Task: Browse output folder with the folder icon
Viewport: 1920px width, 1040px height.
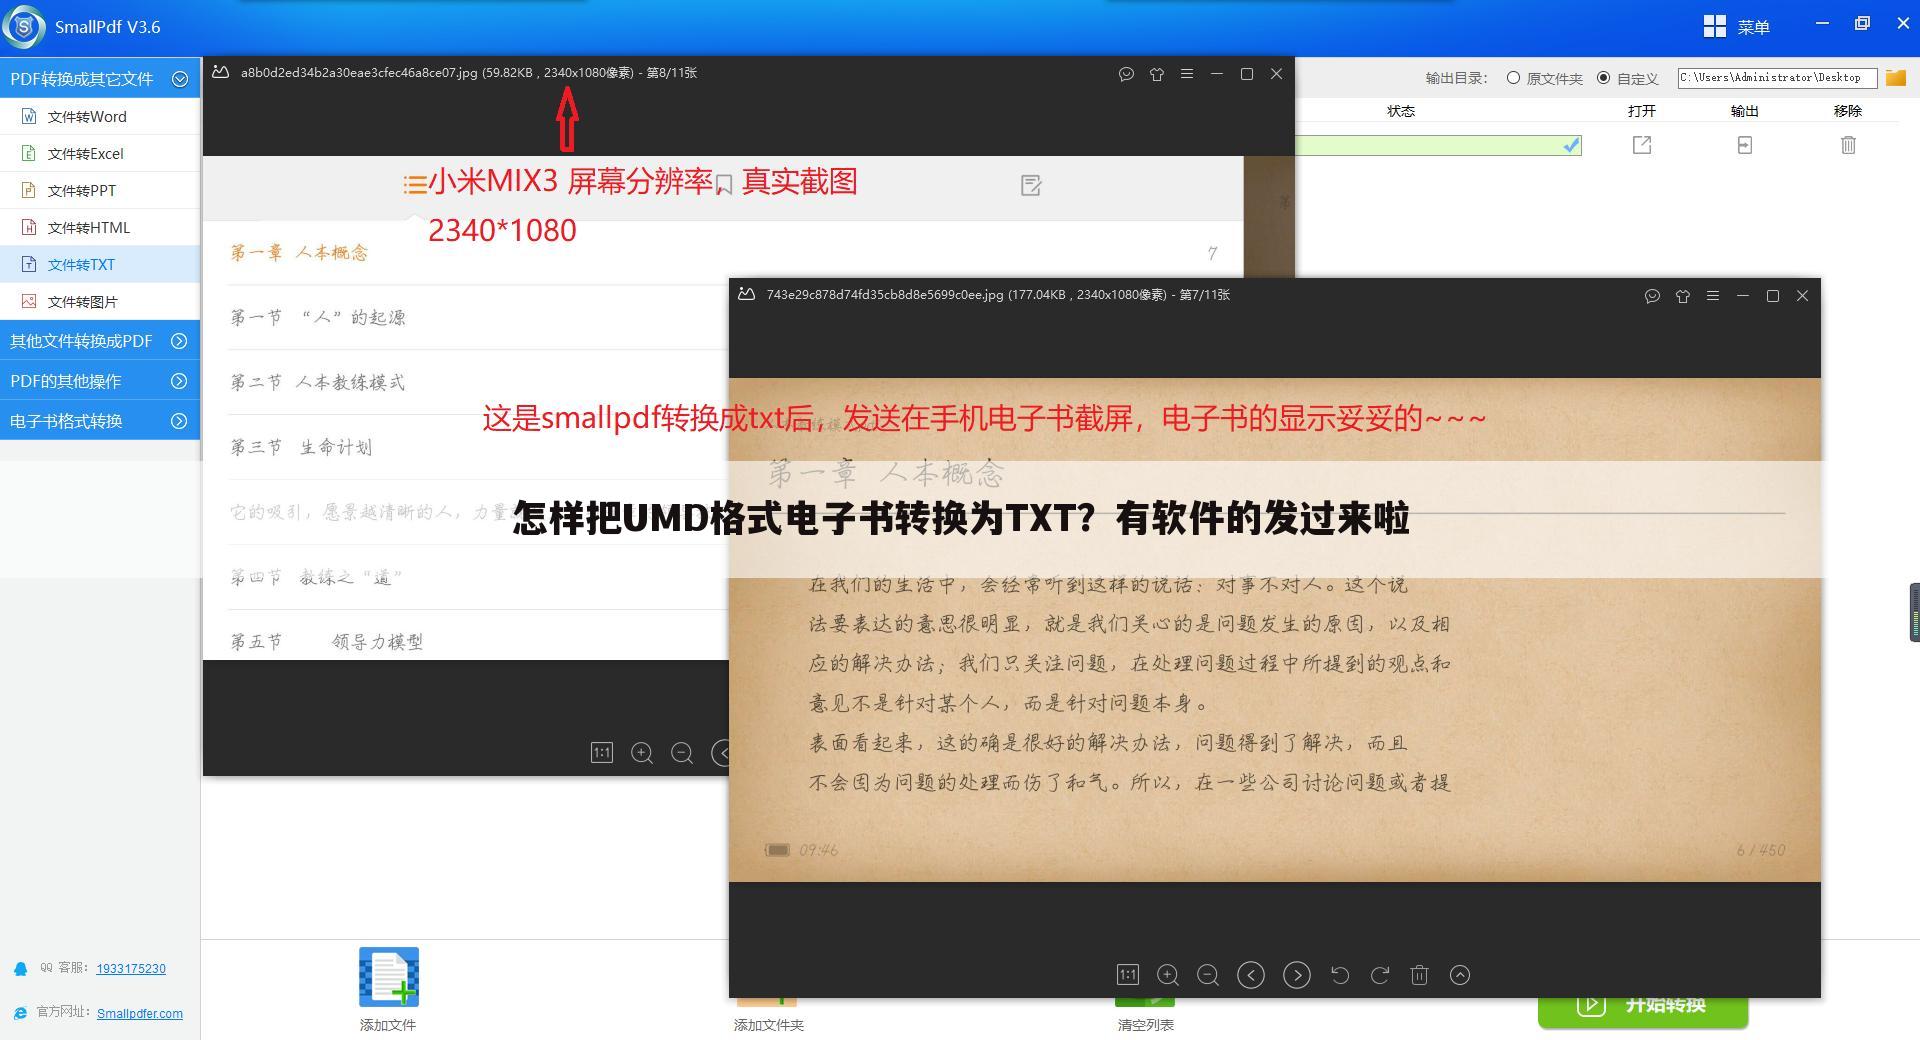Action: point(1896,77)
